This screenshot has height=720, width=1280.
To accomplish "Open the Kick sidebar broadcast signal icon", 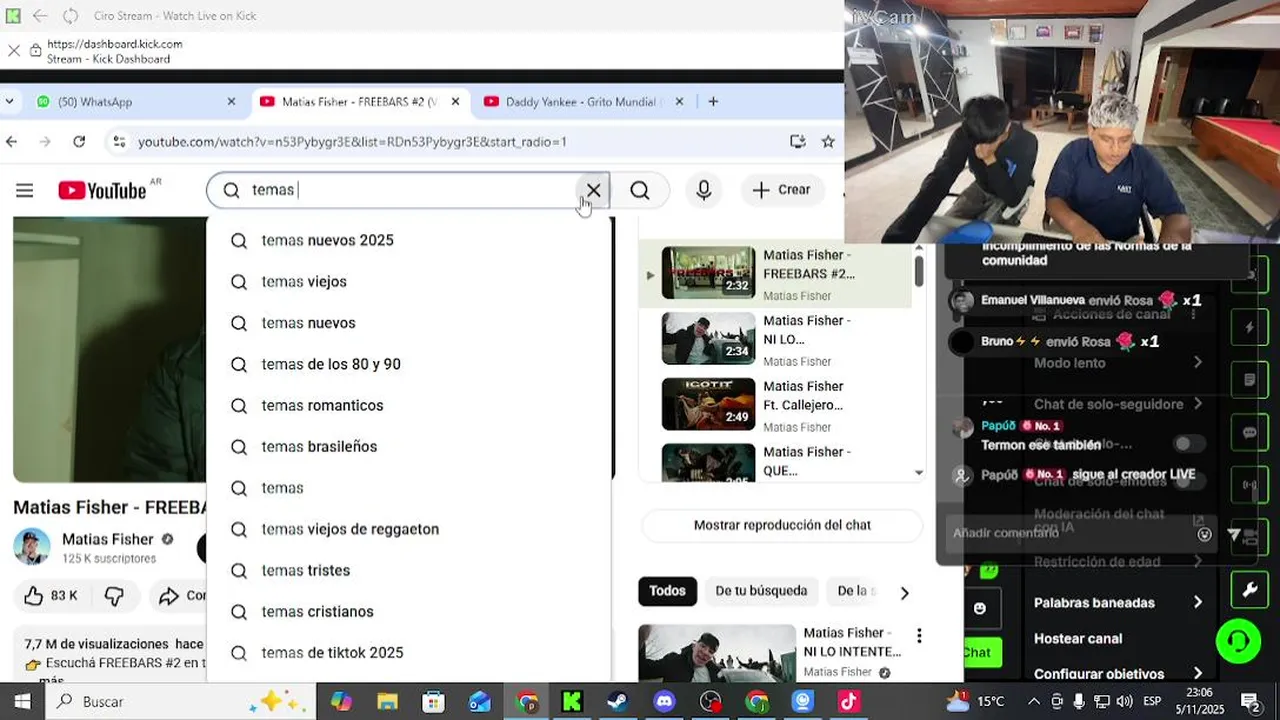I will point(1249,486).
